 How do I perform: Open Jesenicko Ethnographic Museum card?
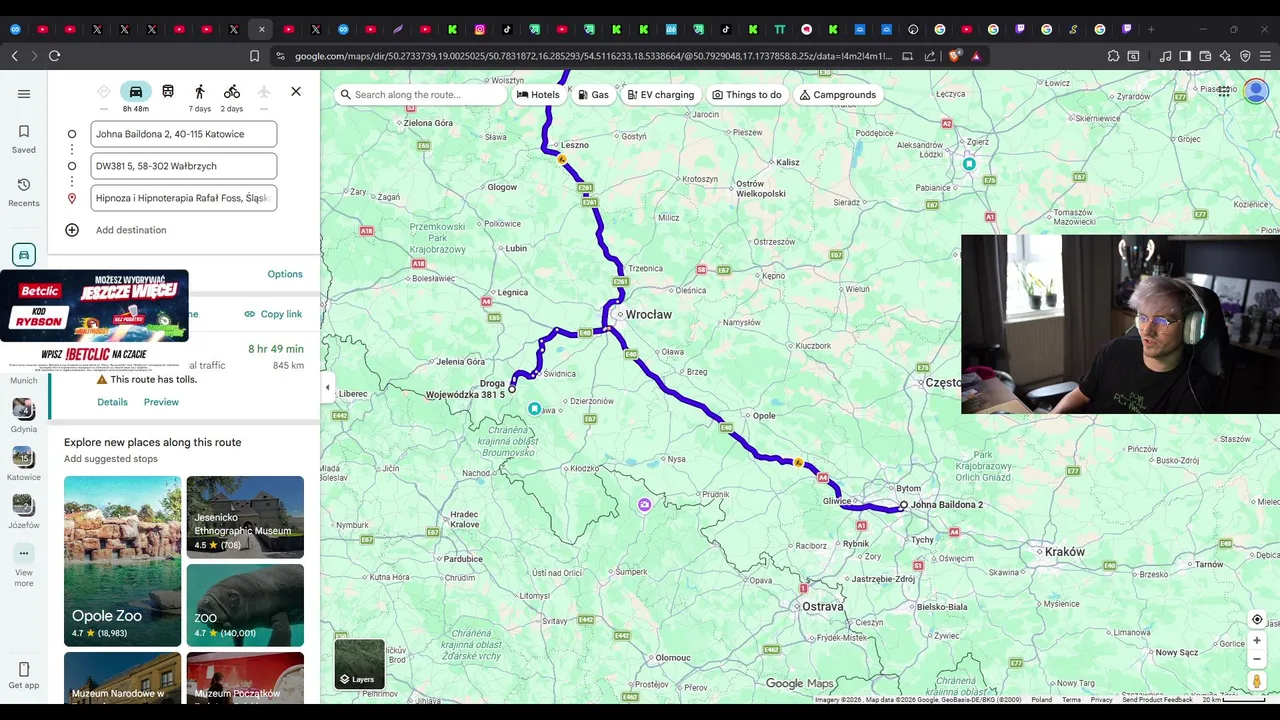(245, 517)
